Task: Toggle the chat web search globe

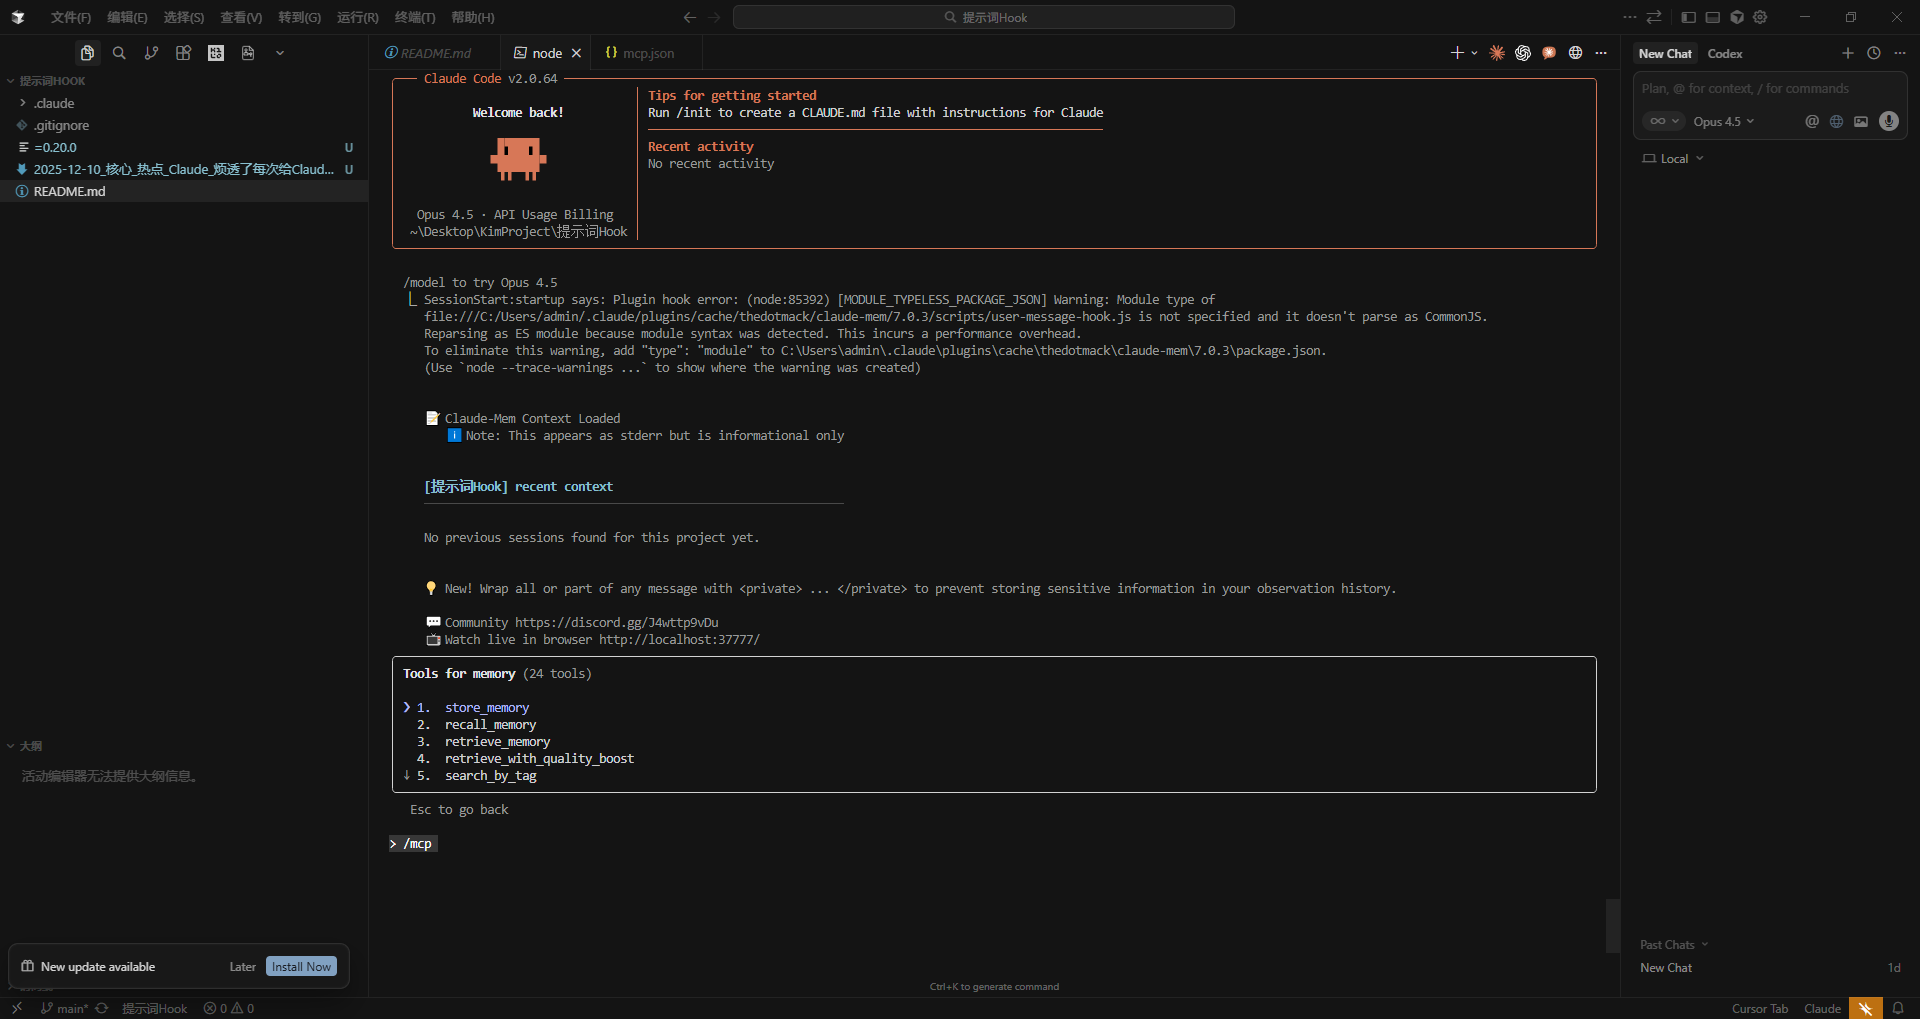Action: click(x=1836, y=121)
